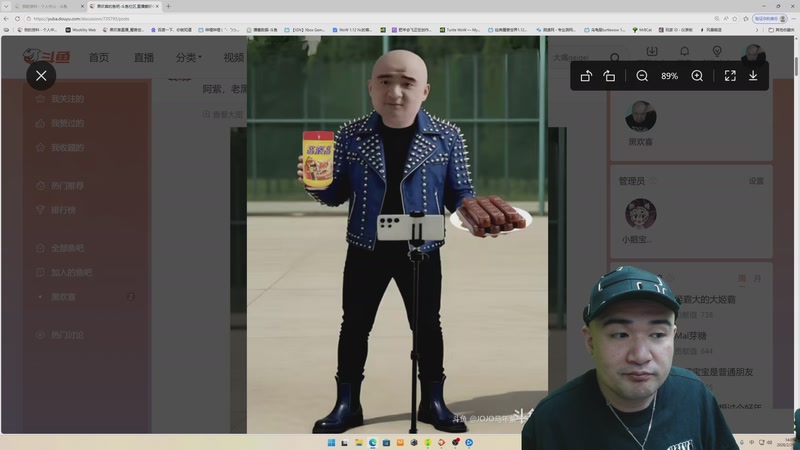The height and width of the screenshot is (450, 800).
Task: Open the tab search dropdown chevron
Action: click(x=6, y=6)
